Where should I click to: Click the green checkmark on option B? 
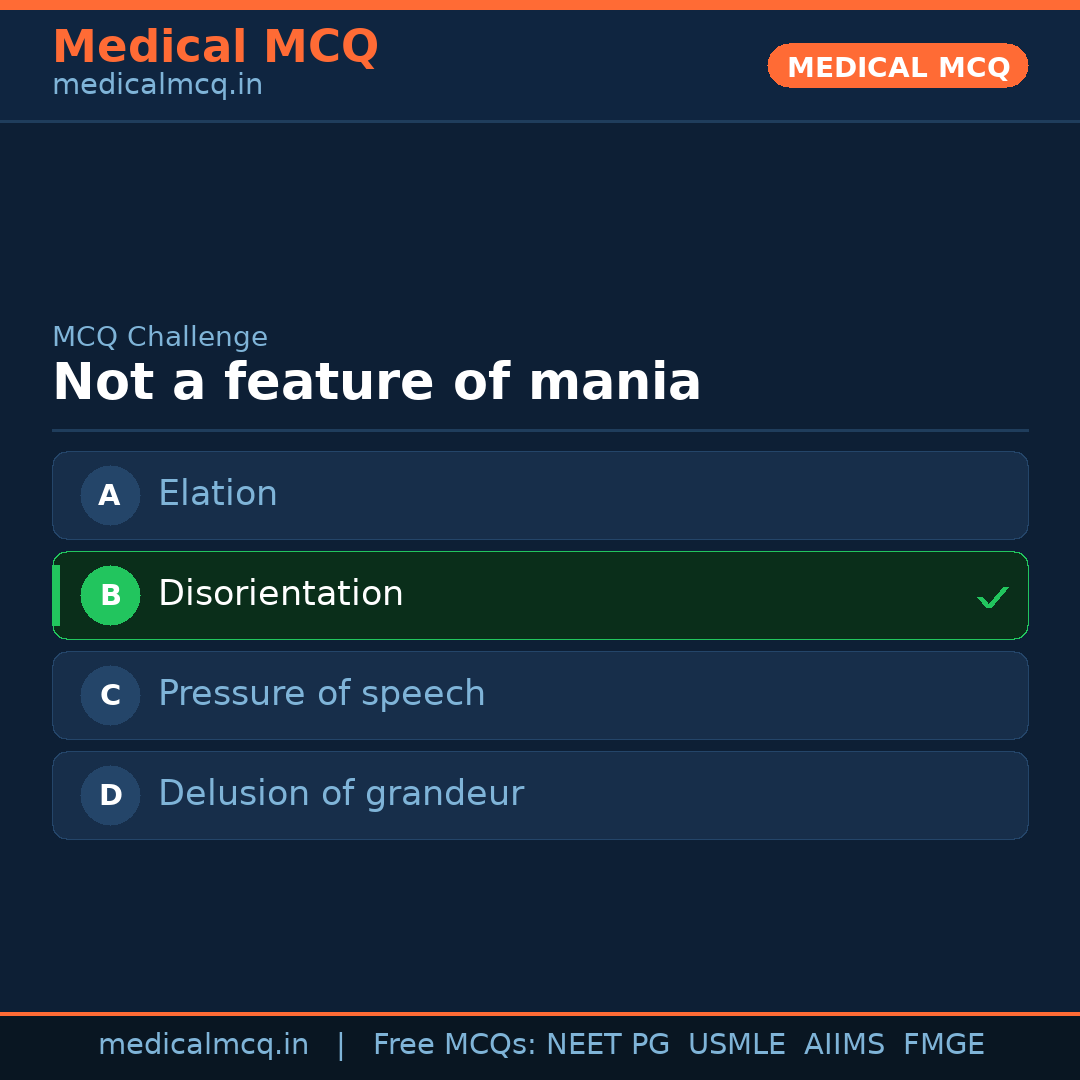993,597
